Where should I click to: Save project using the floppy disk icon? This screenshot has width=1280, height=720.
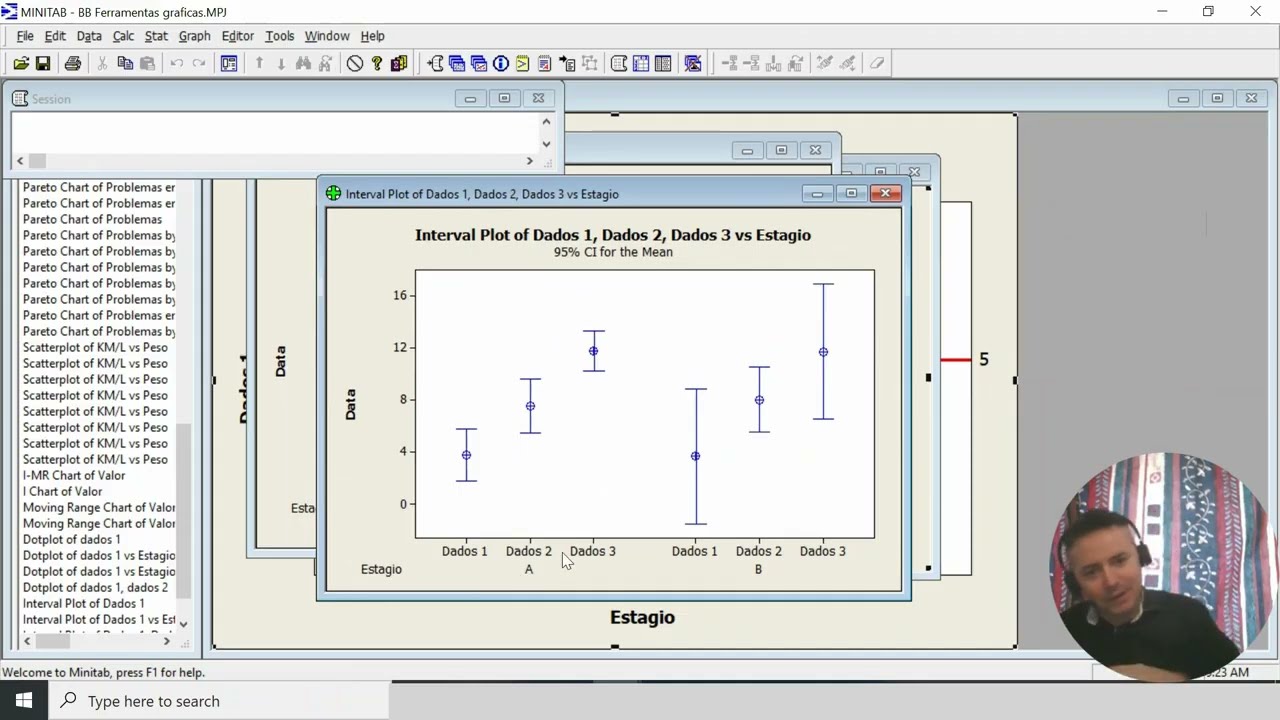pos(43,63)
